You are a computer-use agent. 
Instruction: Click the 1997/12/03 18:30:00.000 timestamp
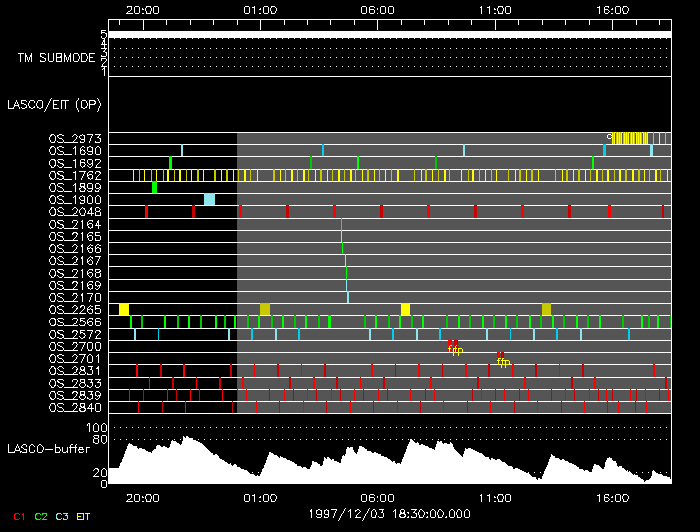(377, 511)
